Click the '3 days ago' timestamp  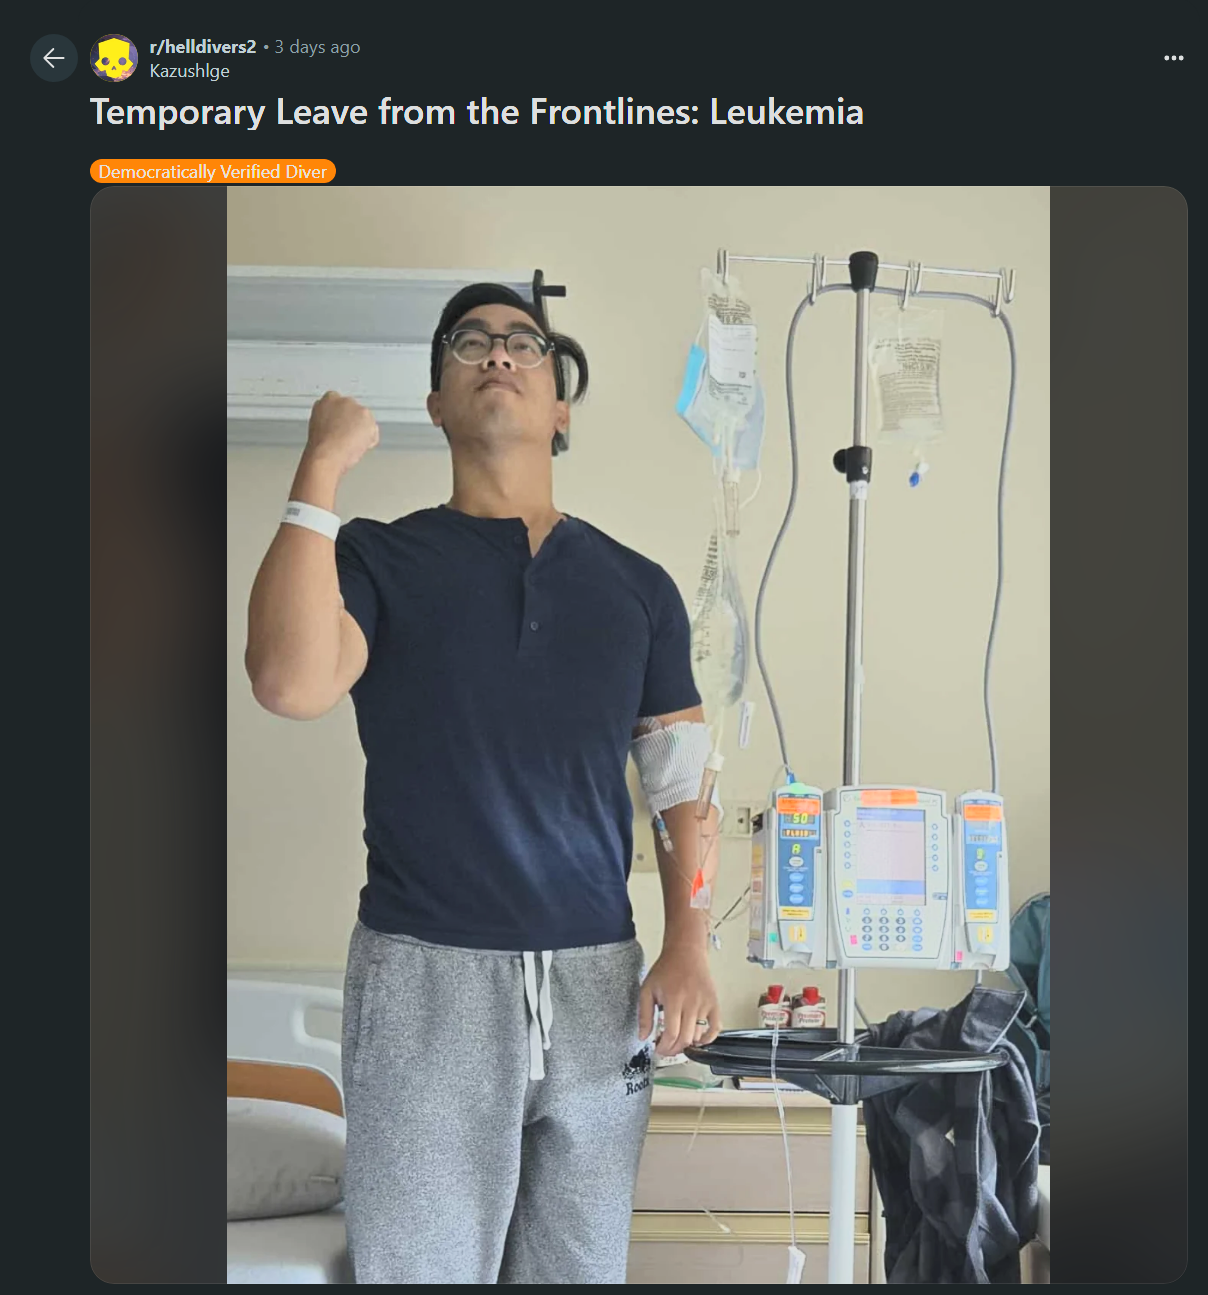(x=317, y=47)
